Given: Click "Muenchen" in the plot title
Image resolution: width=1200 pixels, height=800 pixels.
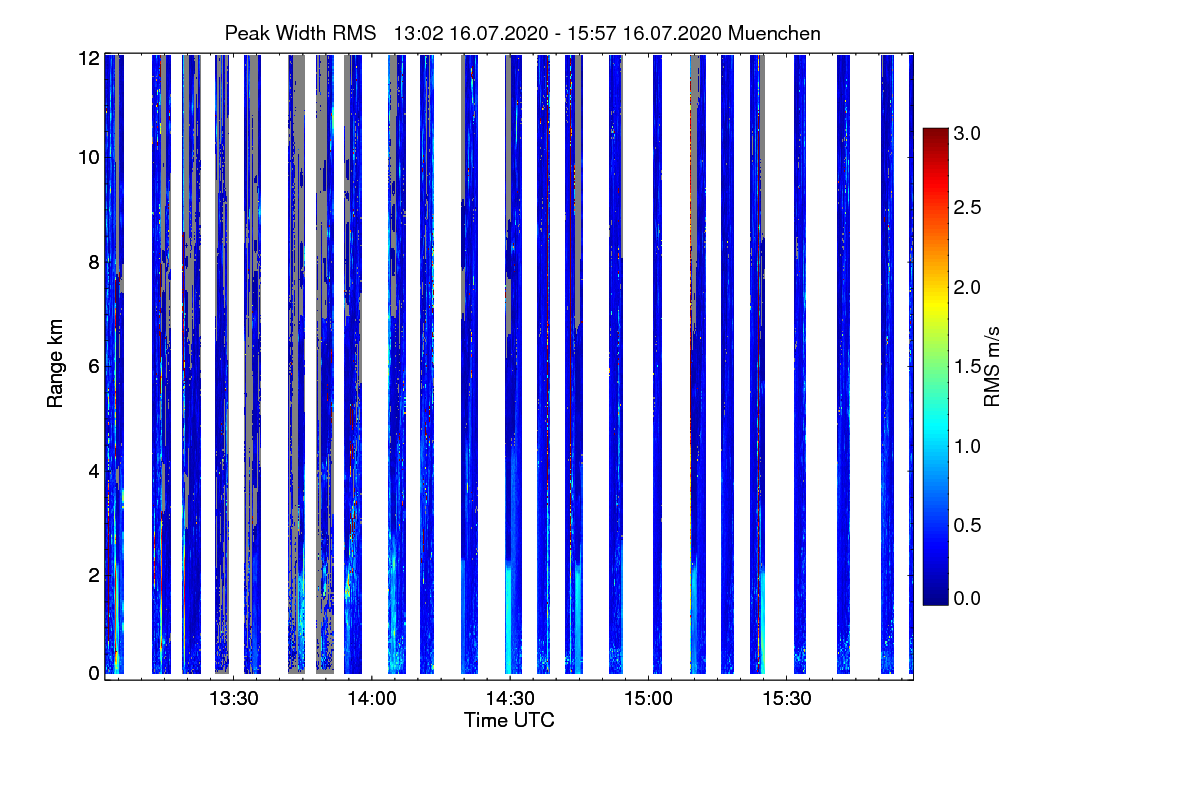Looking at the screenshot, I should 774,33.
